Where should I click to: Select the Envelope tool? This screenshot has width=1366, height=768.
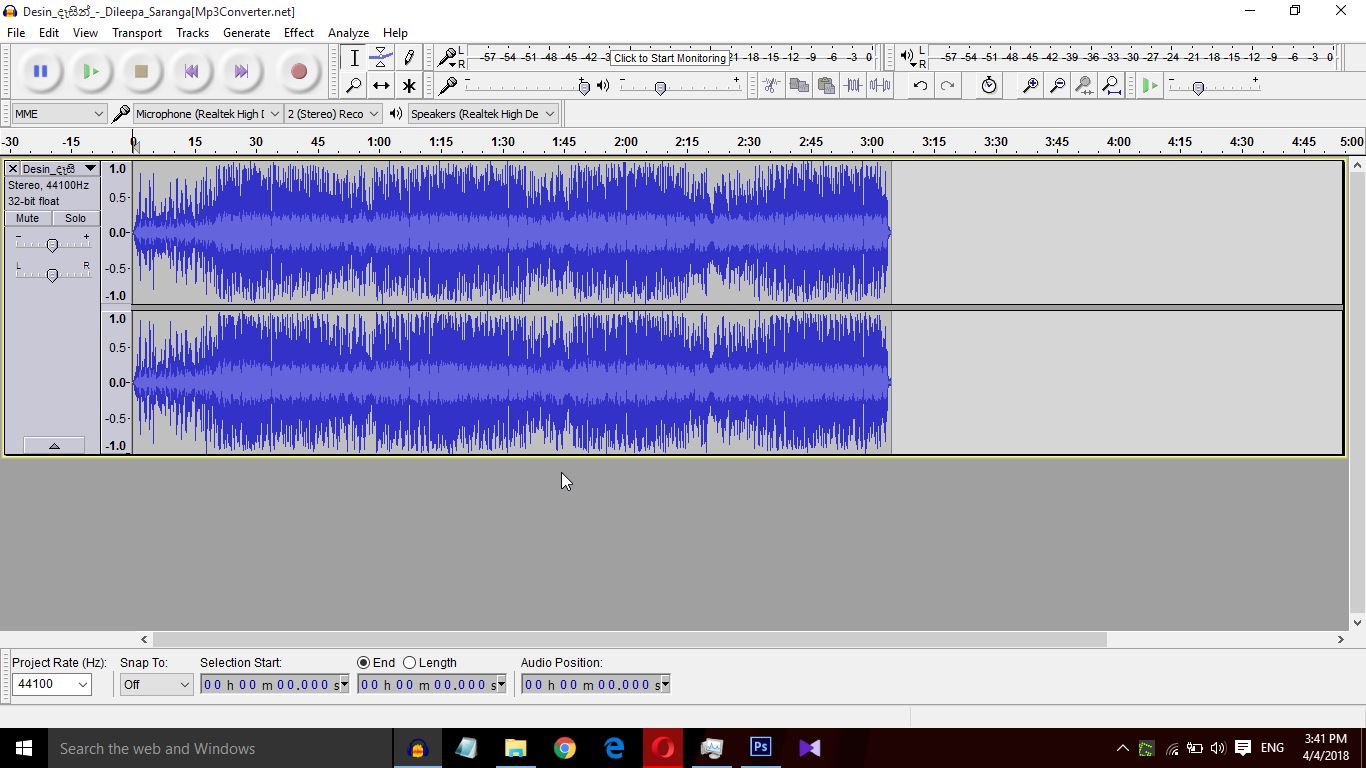pos(381,57)
